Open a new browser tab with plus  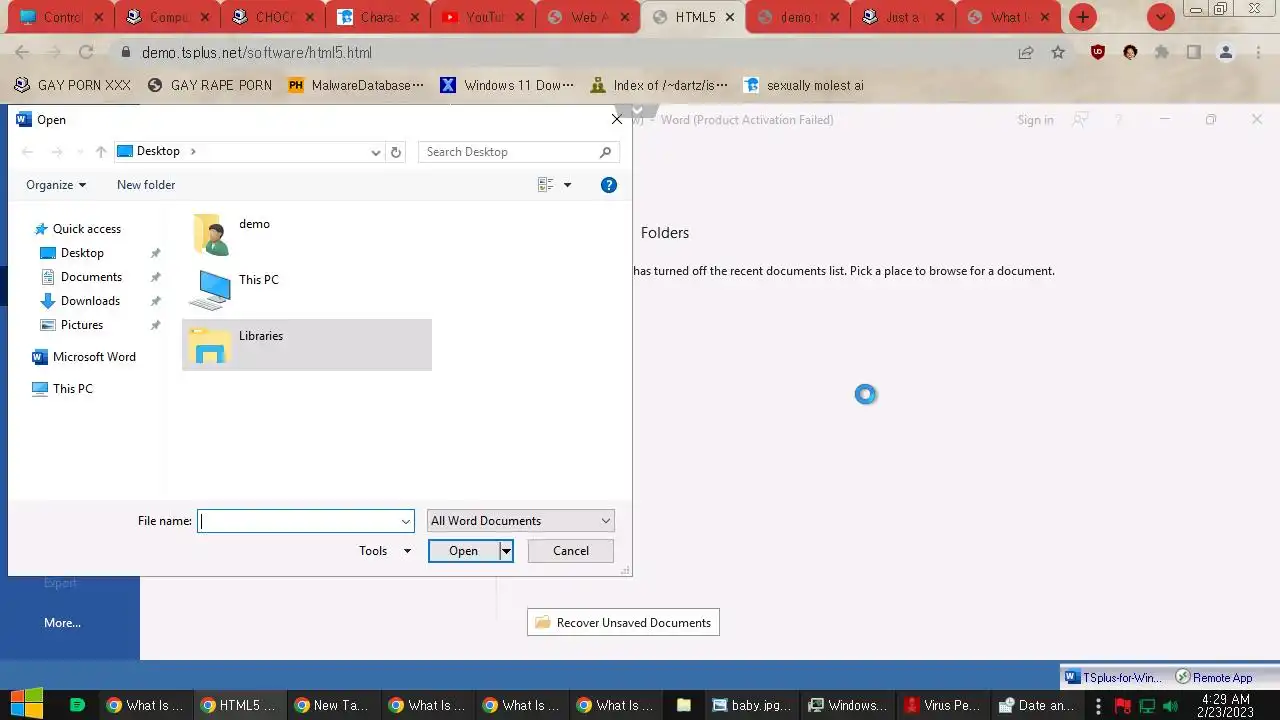pos(1082,17)
